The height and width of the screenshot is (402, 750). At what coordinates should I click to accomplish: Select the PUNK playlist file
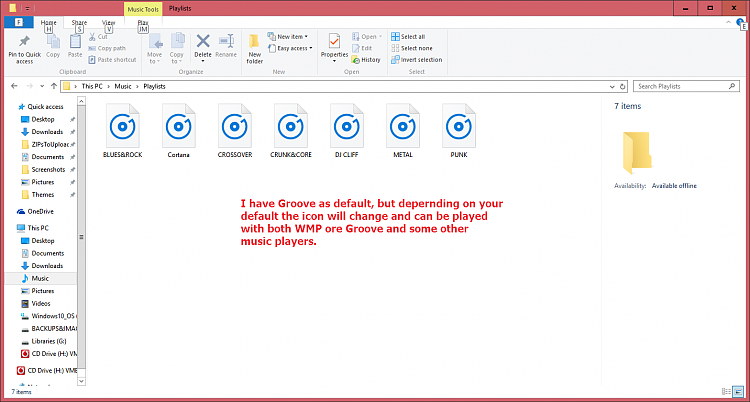click(459, 130)
